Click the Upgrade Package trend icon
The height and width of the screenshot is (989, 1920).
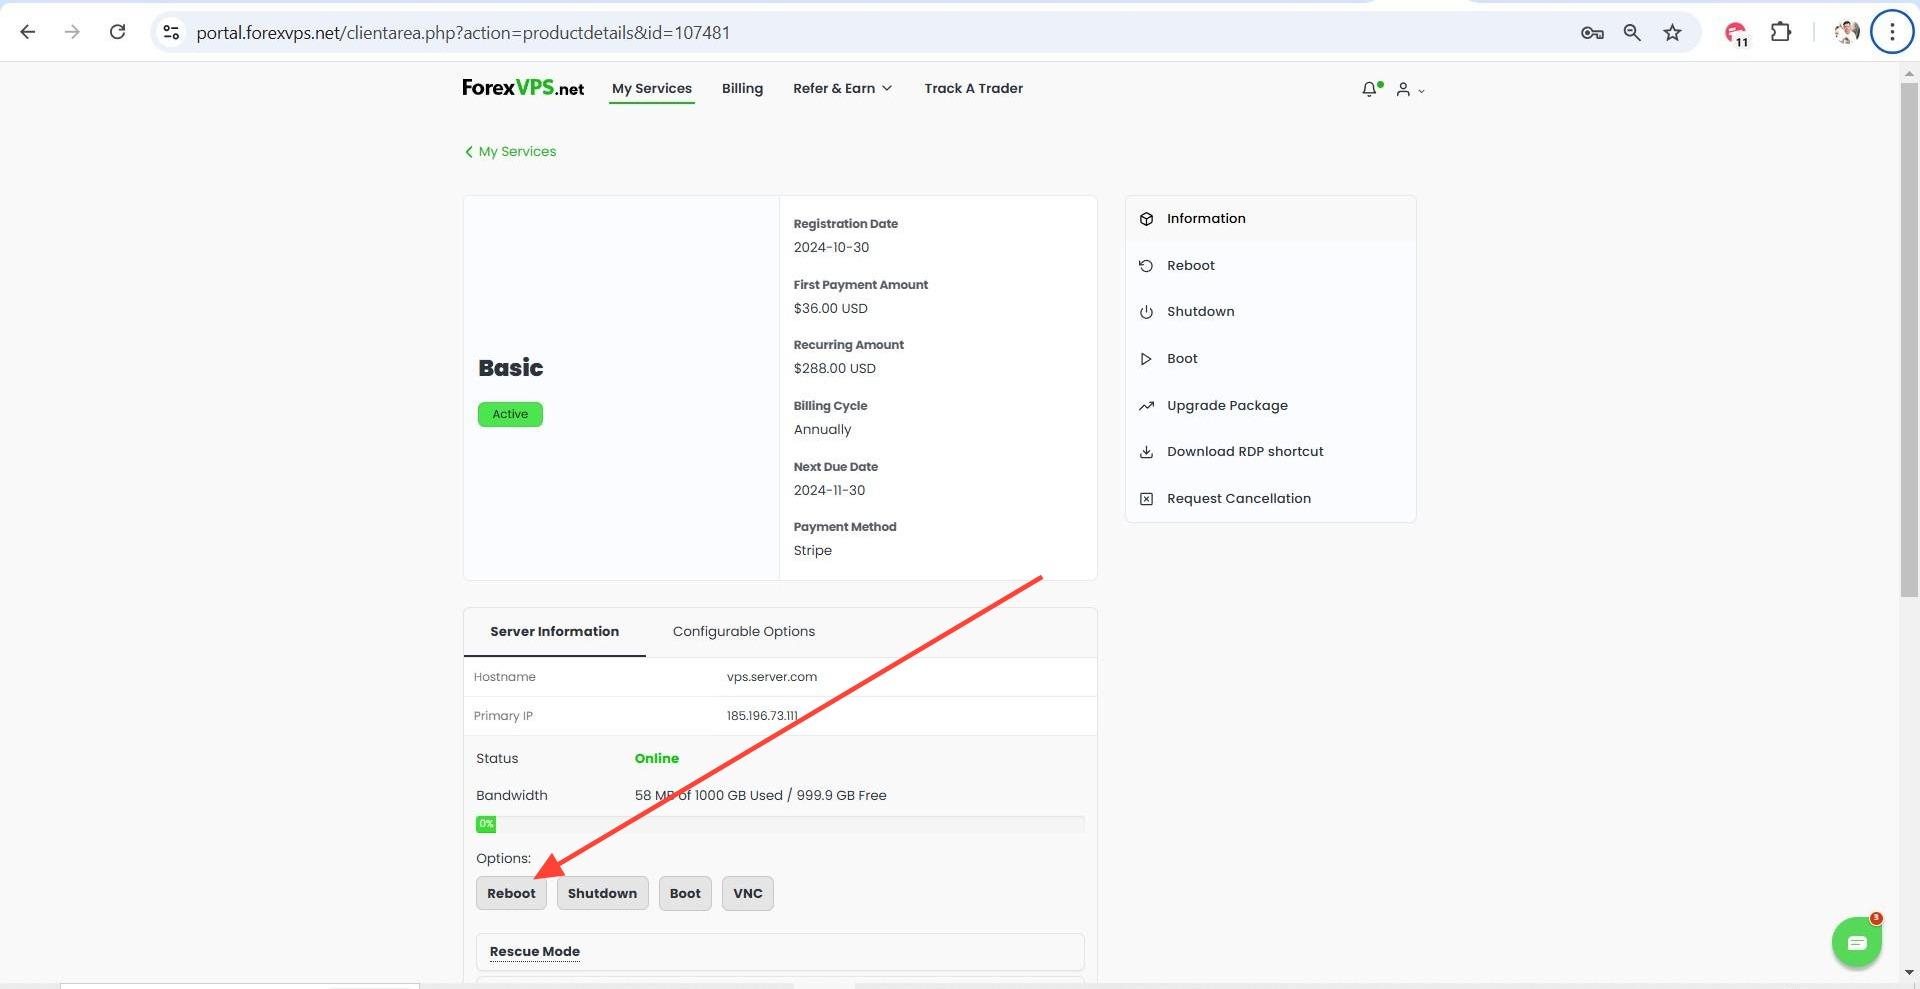pyautogui.click(x=1146, y=406)
